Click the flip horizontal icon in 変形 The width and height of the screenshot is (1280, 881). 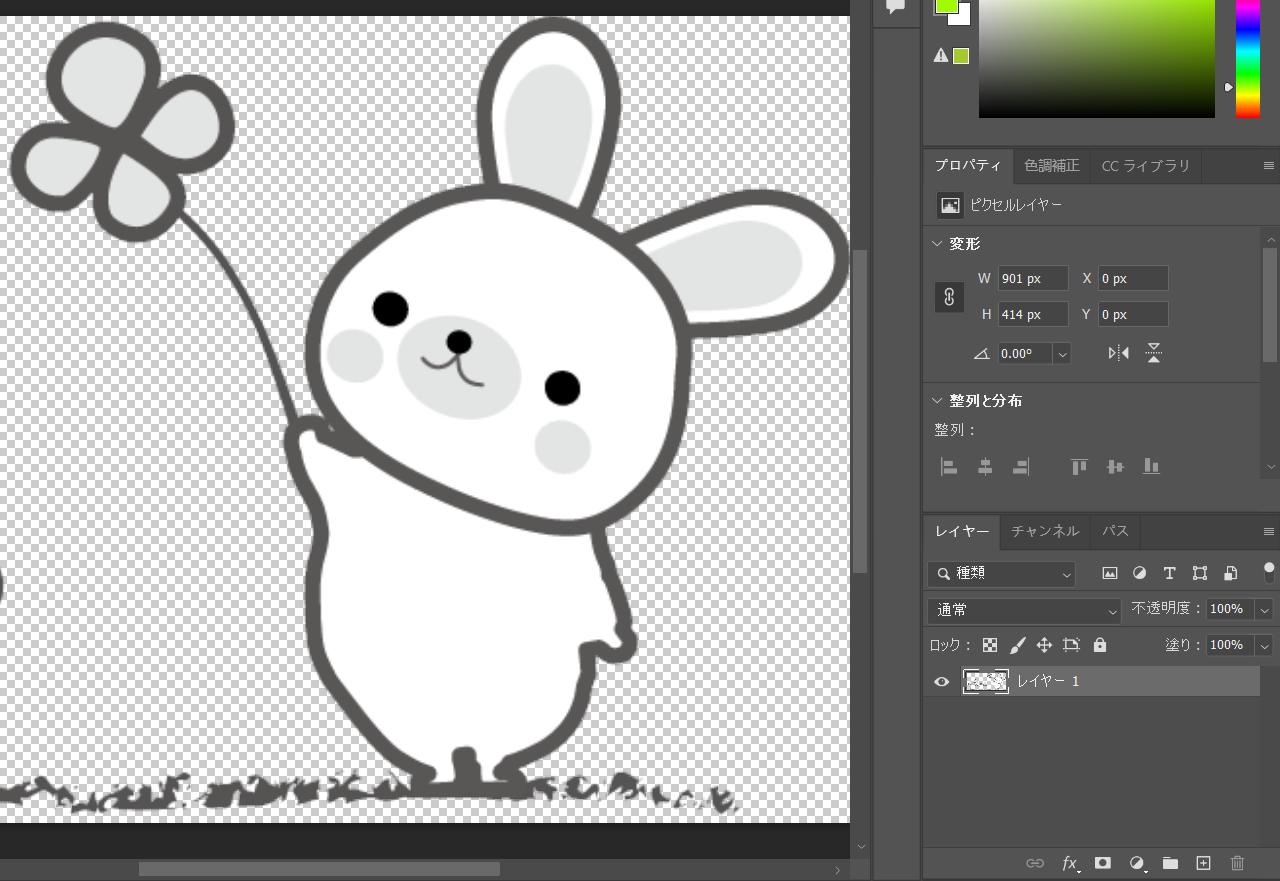pyautogui.click(x=1119, y=353)
